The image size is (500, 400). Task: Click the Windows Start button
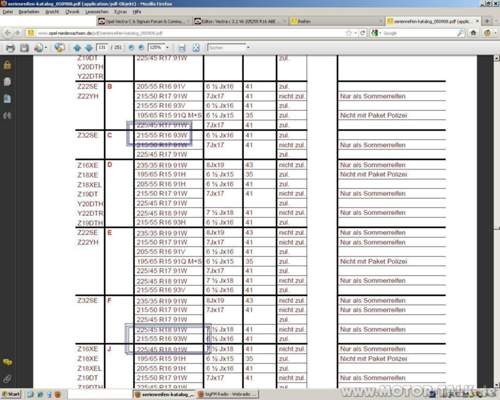point(11,394)
